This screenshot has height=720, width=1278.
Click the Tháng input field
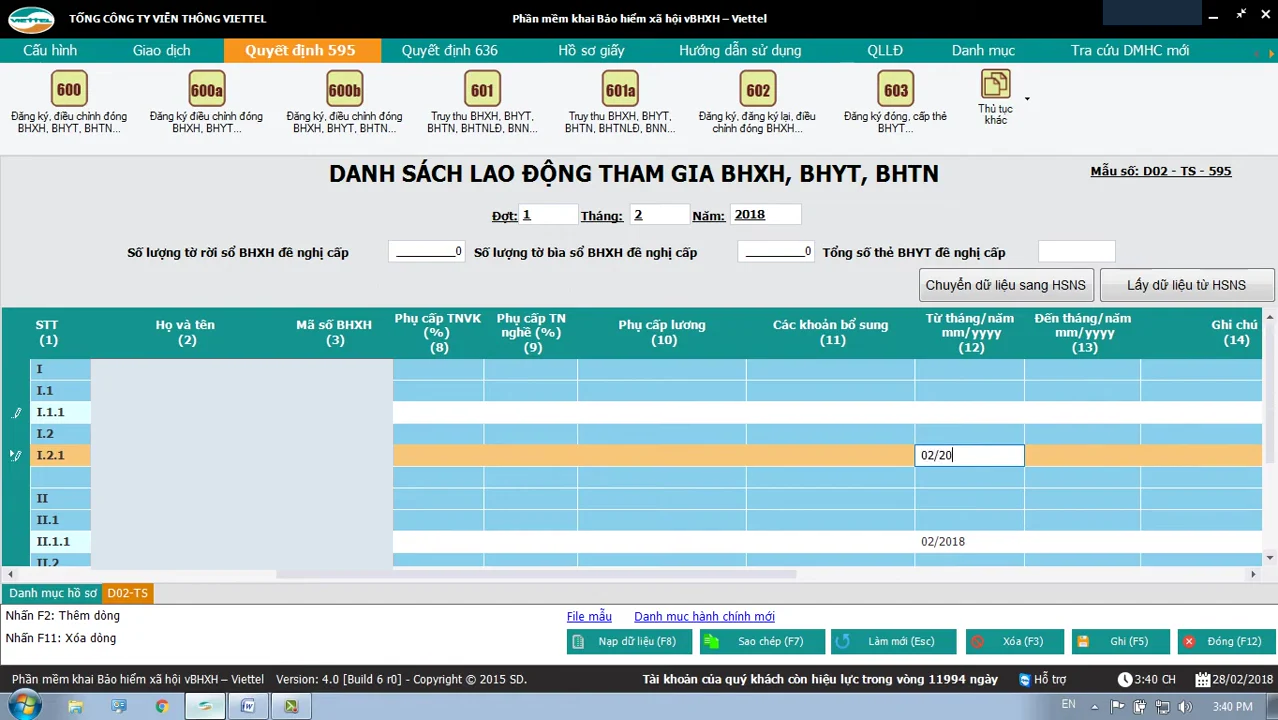(x=660, y=214)
